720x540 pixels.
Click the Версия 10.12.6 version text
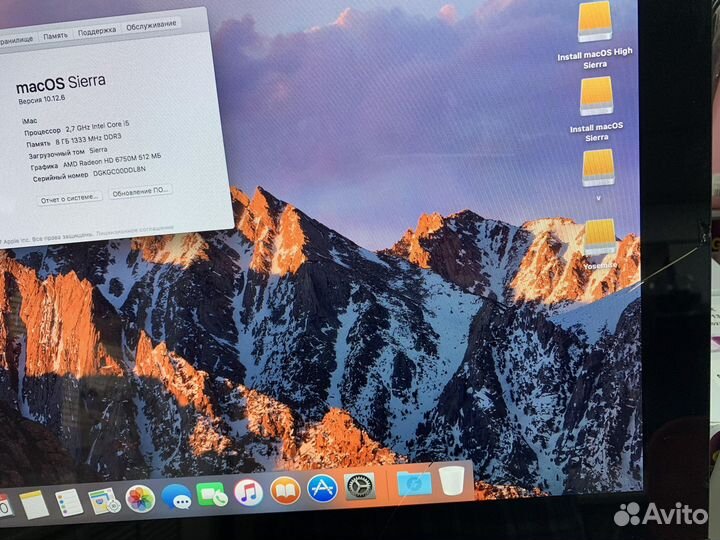tap(41, 99)
